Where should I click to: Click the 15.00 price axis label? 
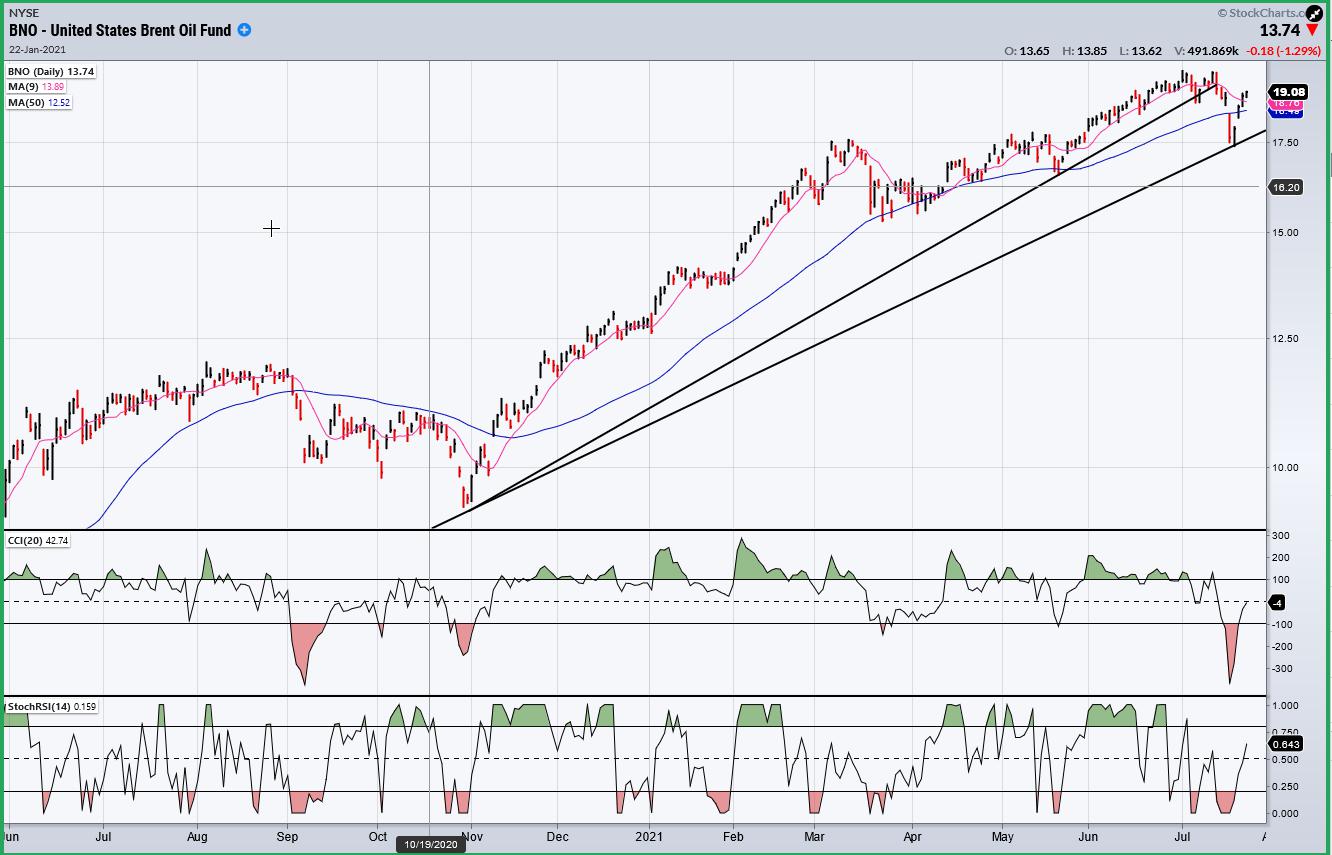click(x=1287, y=233)
